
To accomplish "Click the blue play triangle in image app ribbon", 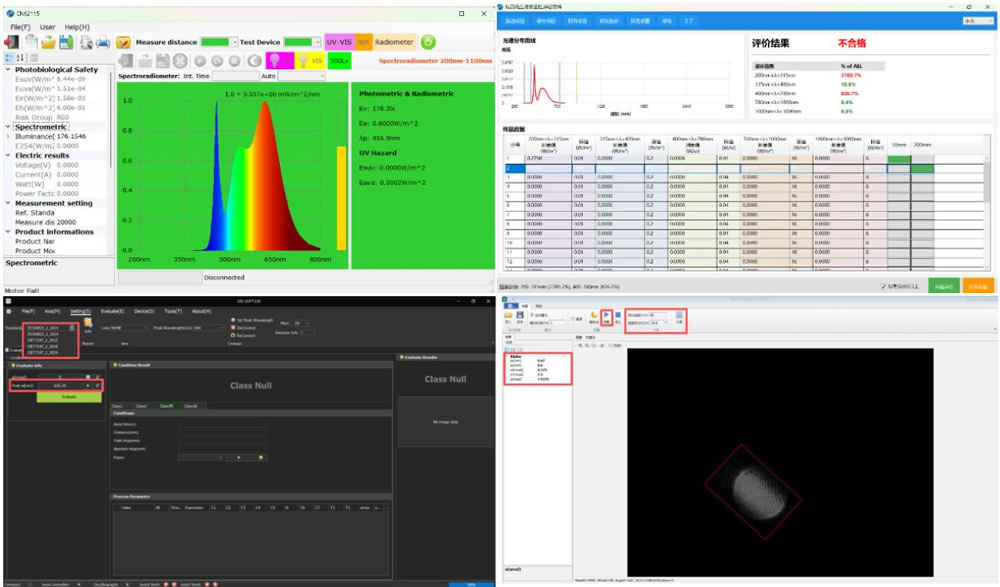I will [x=607, y=315].
